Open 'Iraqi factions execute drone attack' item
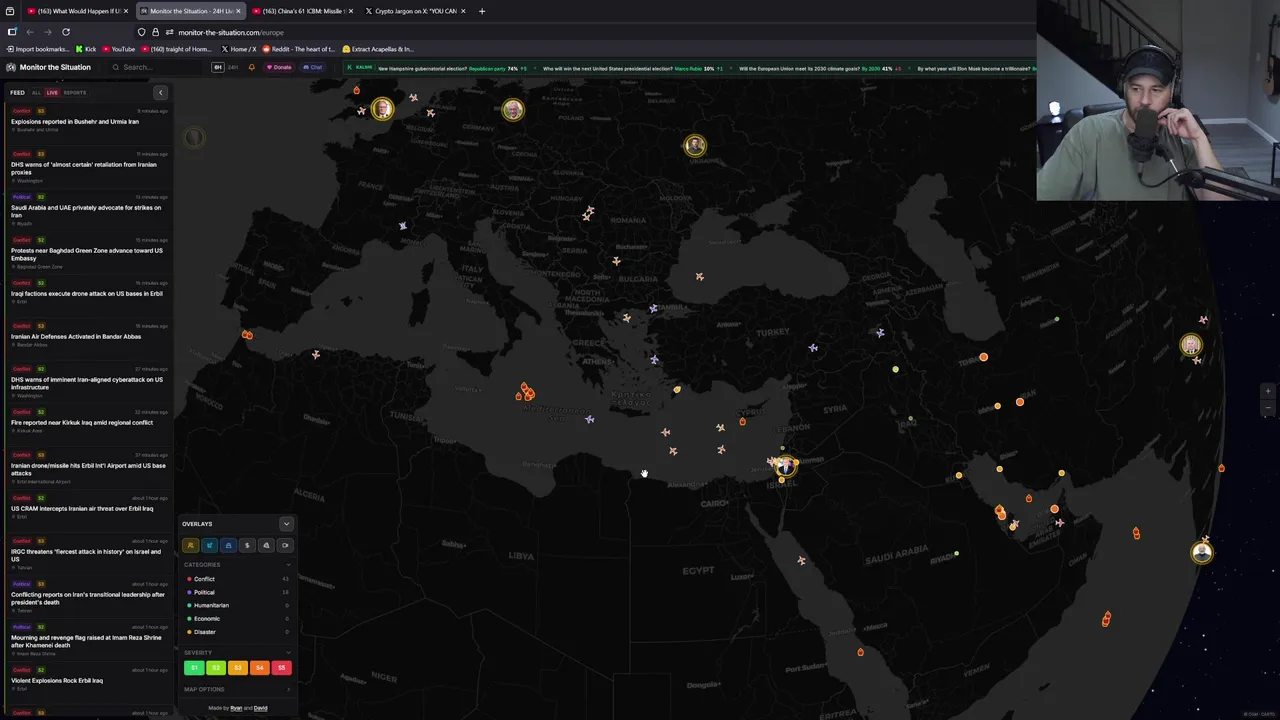1280x720 pixels. pyautogui.click(x=88, y=293)
